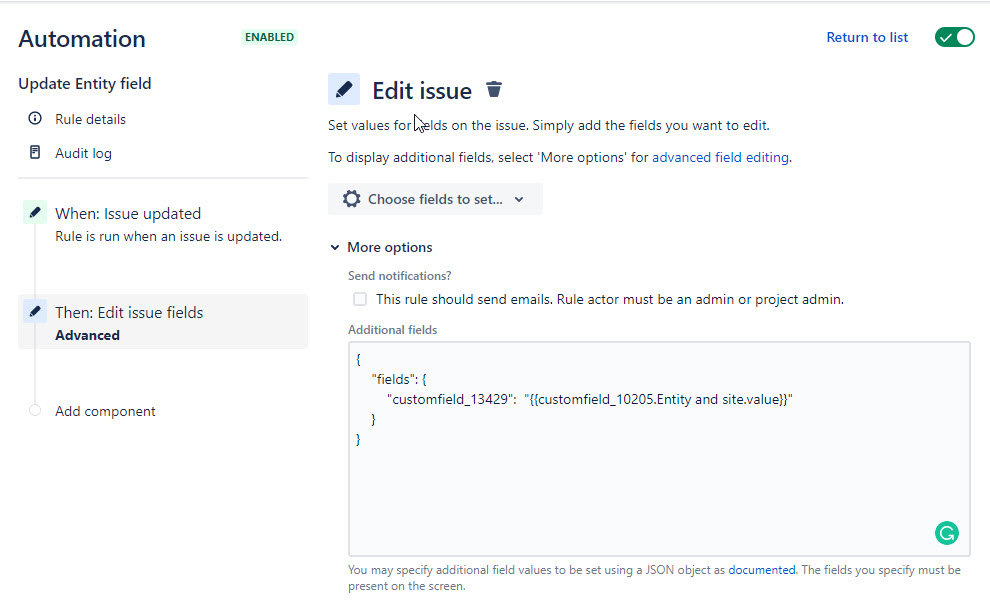Click the Additional fields label

(x=393, y=330)
